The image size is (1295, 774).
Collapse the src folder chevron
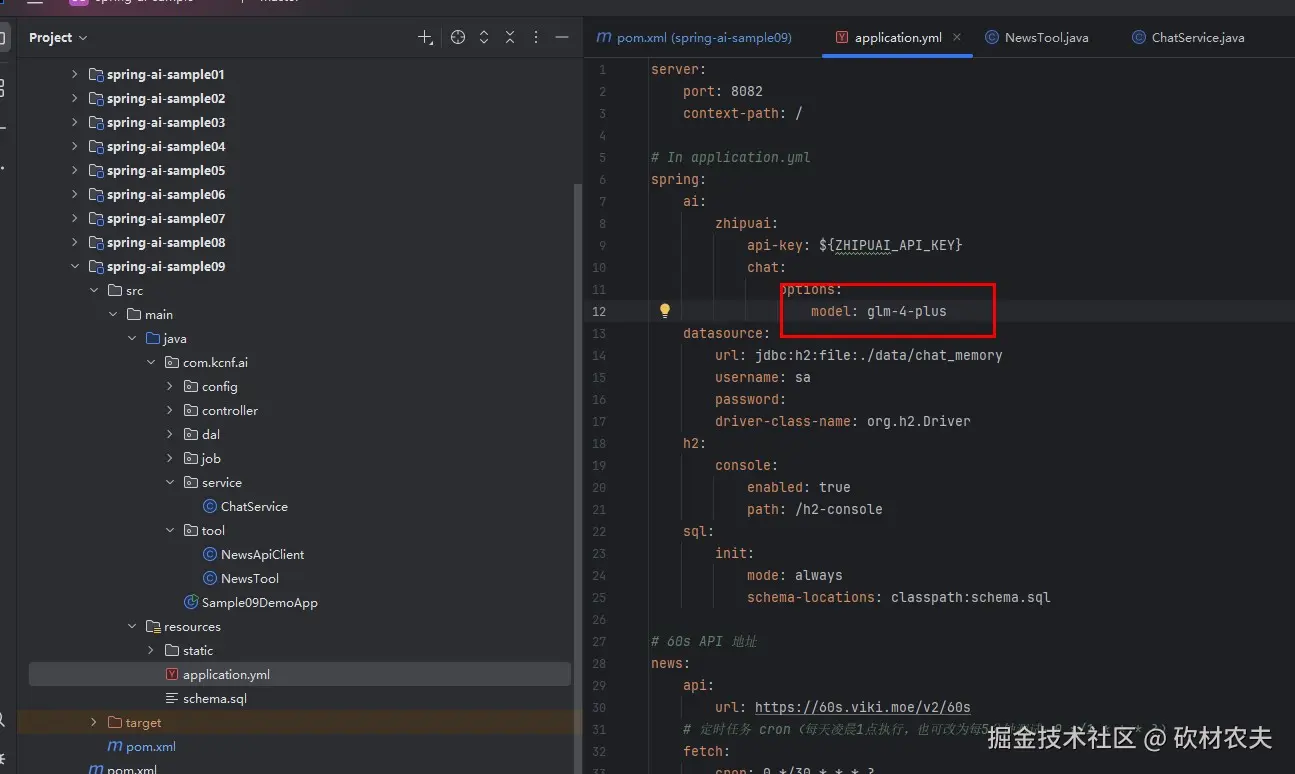point(94,290)
